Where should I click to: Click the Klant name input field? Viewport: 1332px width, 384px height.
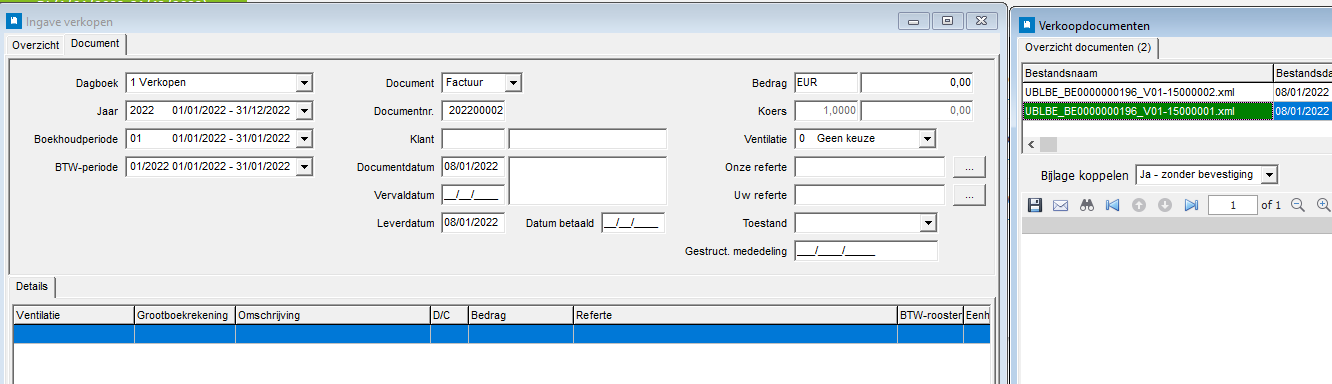[588, 138]
